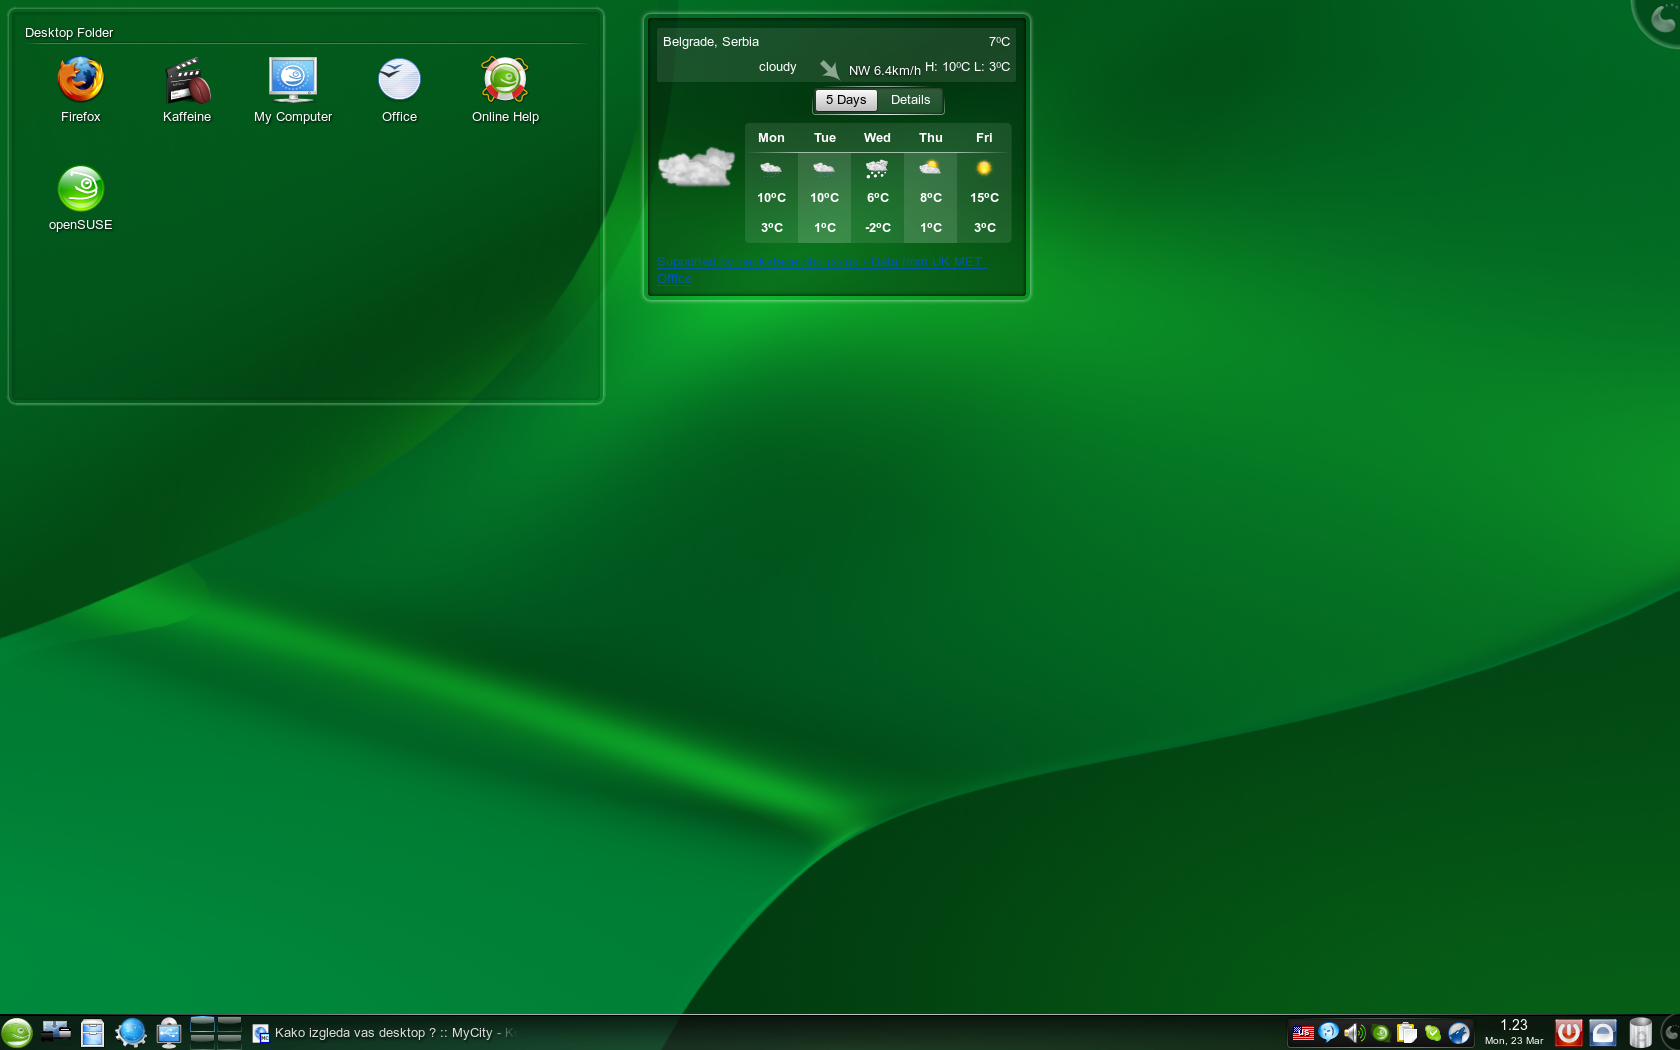Click Wednesday's -2°C low temperature

point(877,228)
